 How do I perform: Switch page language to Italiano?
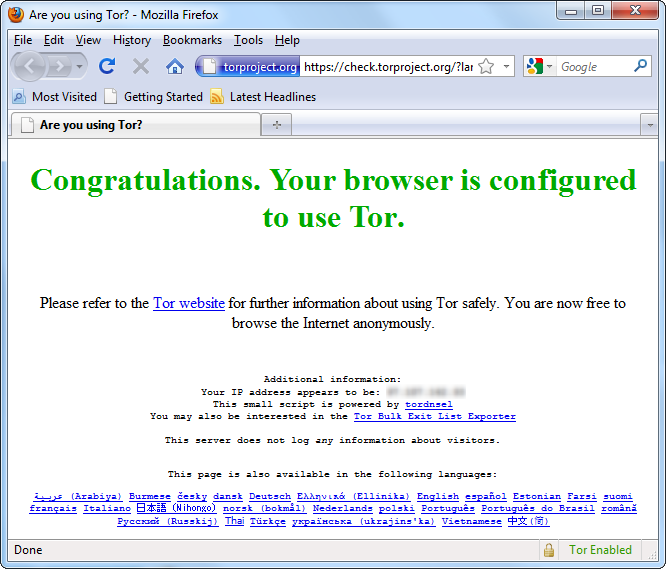107,508
